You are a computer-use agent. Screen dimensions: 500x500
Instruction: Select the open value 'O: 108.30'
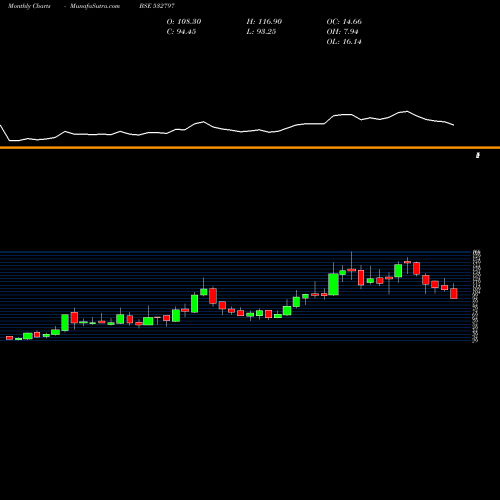[x=184, y=22]
